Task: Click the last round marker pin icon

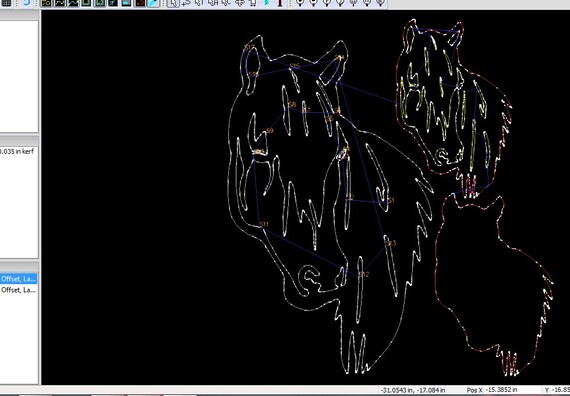Action: pyautogui.click(x=380, y=3)
